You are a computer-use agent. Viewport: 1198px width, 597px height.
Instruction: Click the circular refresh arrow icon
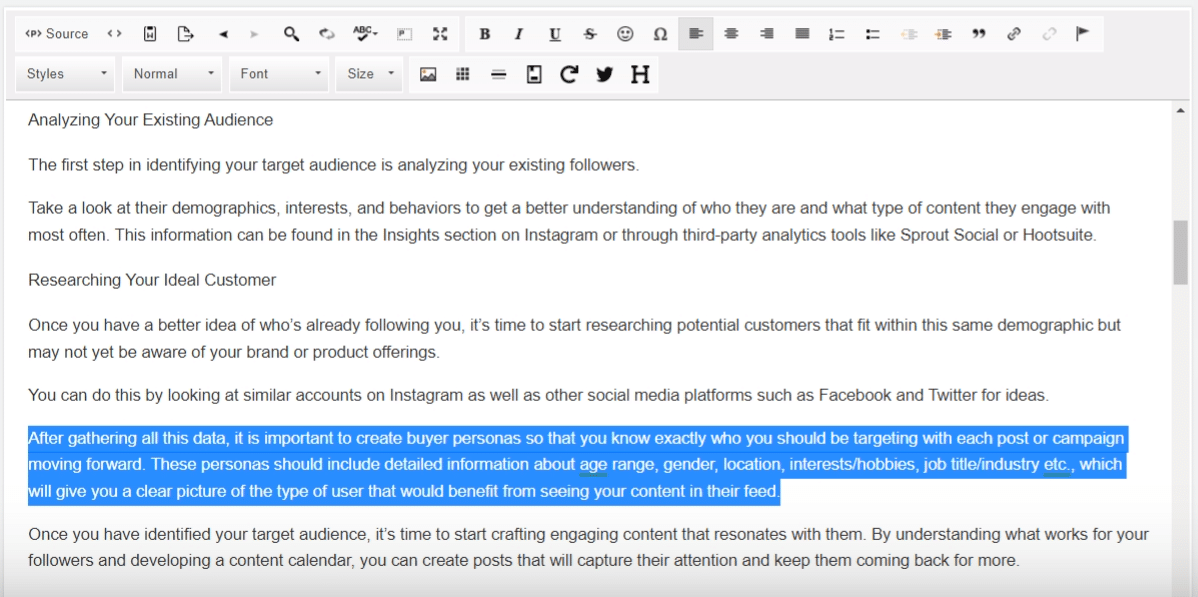pos(568,74)
